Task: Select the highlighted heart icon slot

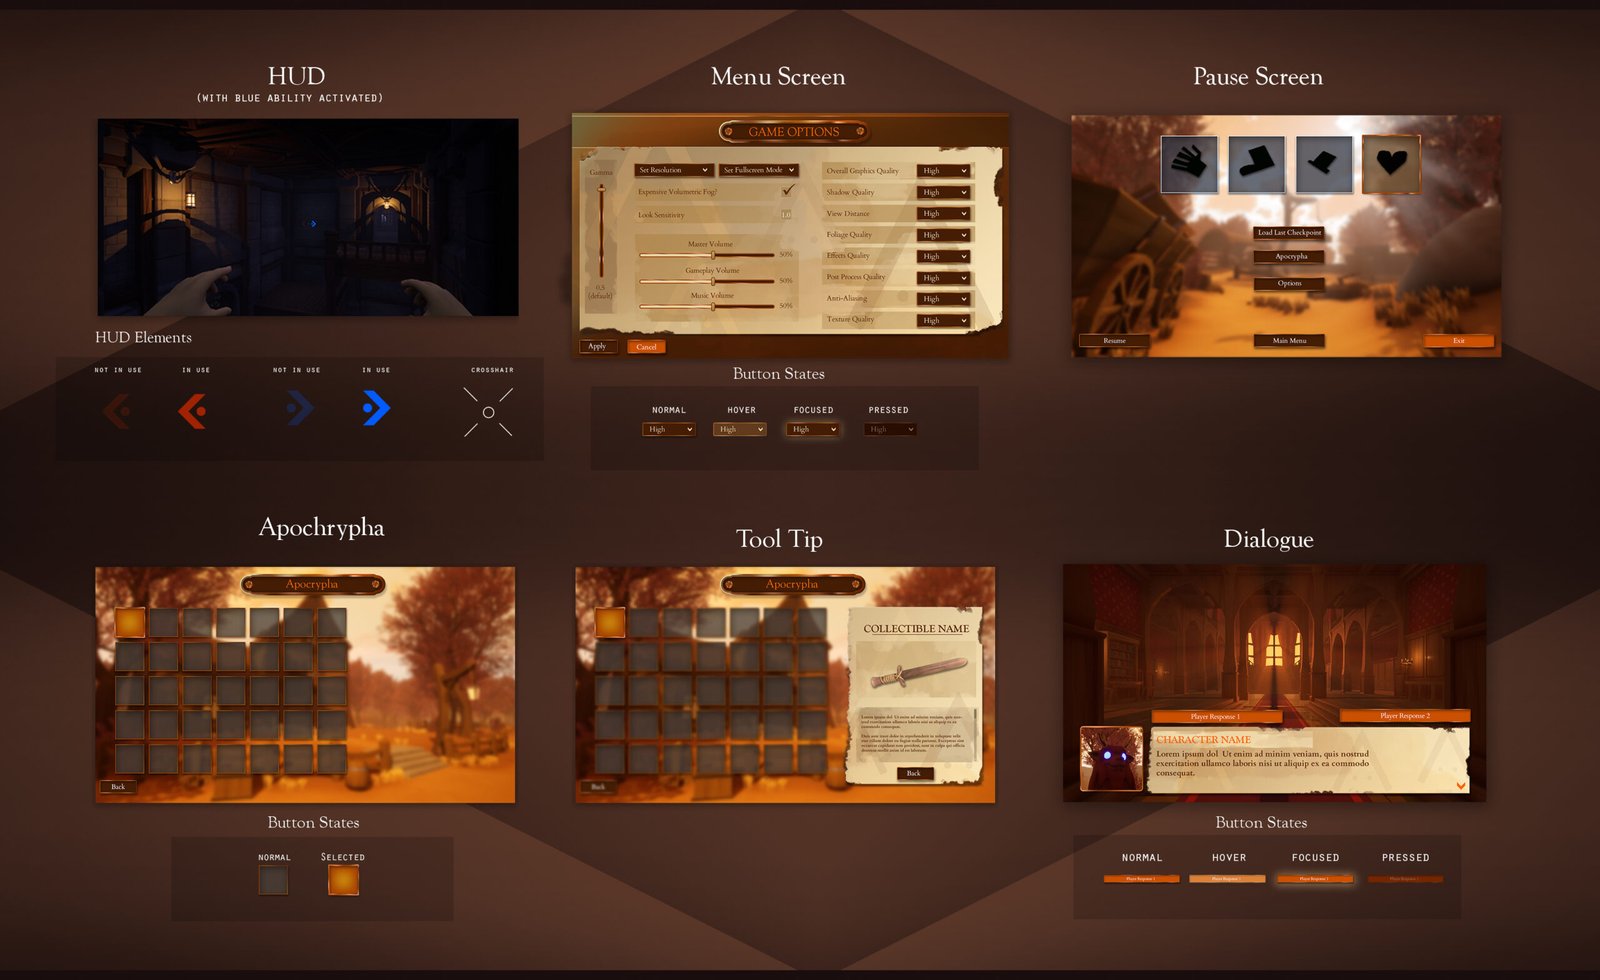Action: 1391,164
